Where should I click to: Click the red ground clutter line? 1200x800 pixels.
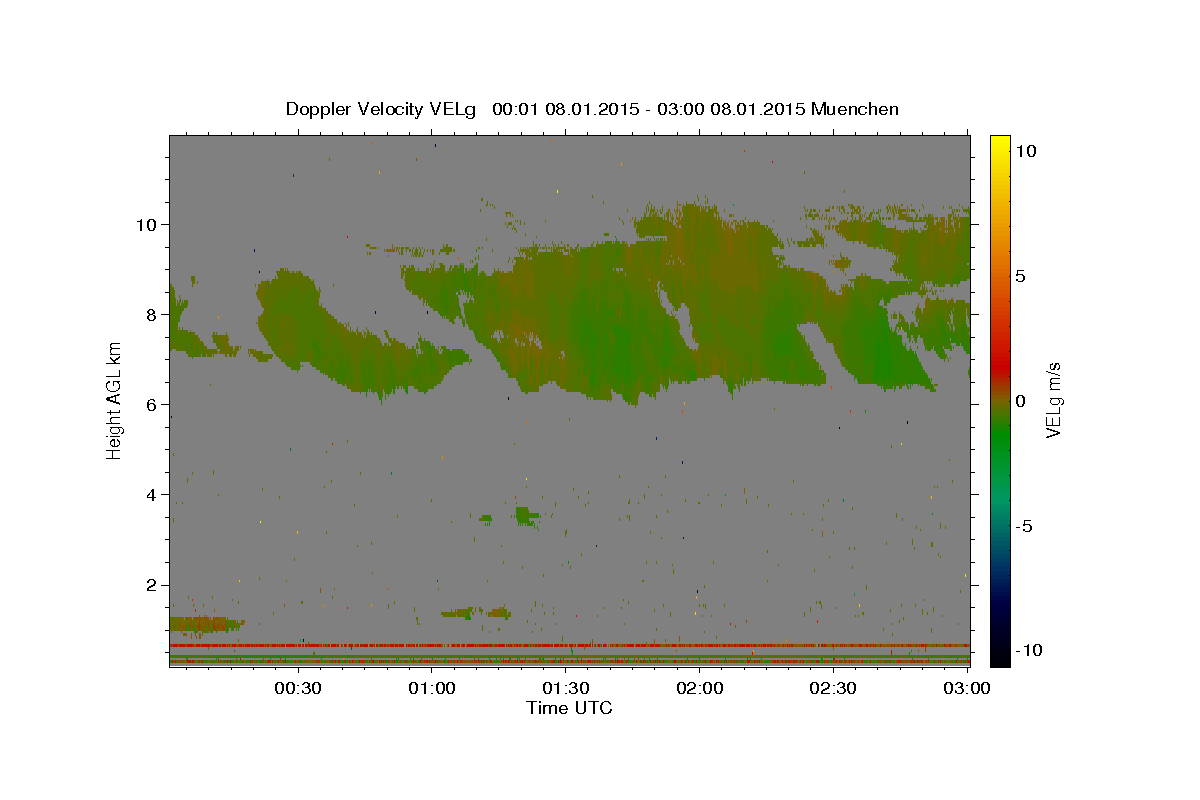[x=569, y=646]
